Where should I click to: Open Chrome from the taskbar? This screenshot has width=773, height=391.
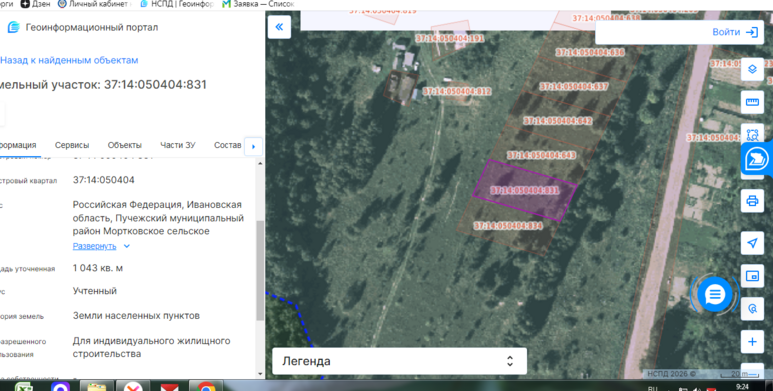(207, 386)
